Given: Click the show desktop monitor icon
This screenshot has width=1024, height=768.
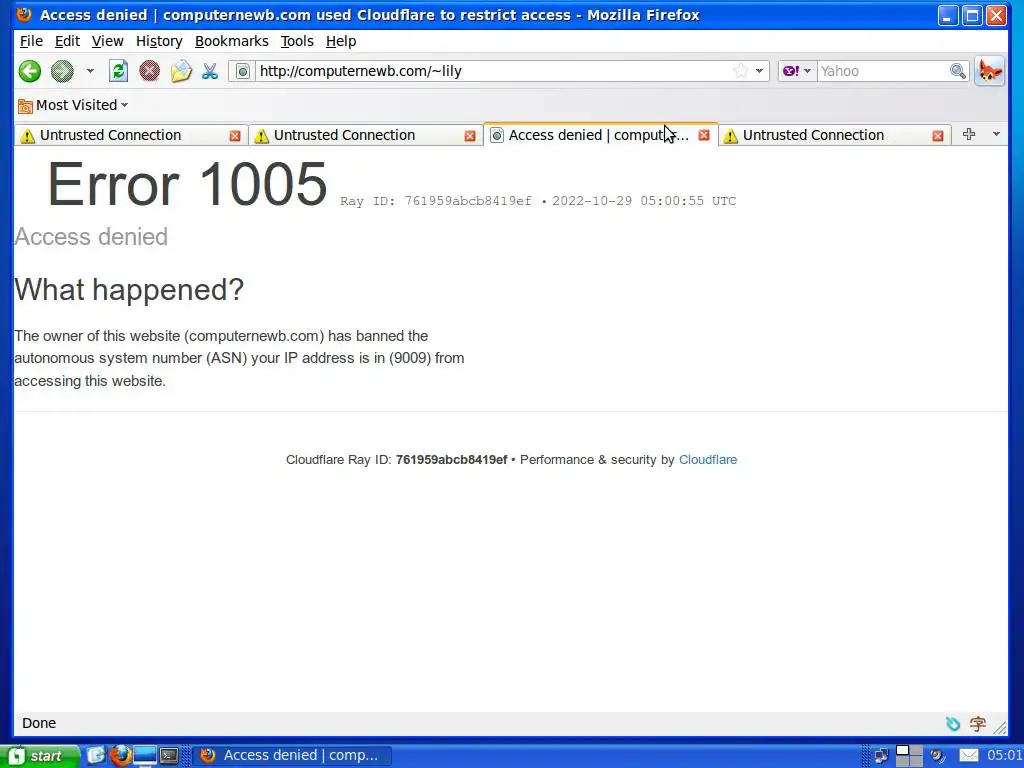Looking at the screenshot, I should click(x=145, y=756).
